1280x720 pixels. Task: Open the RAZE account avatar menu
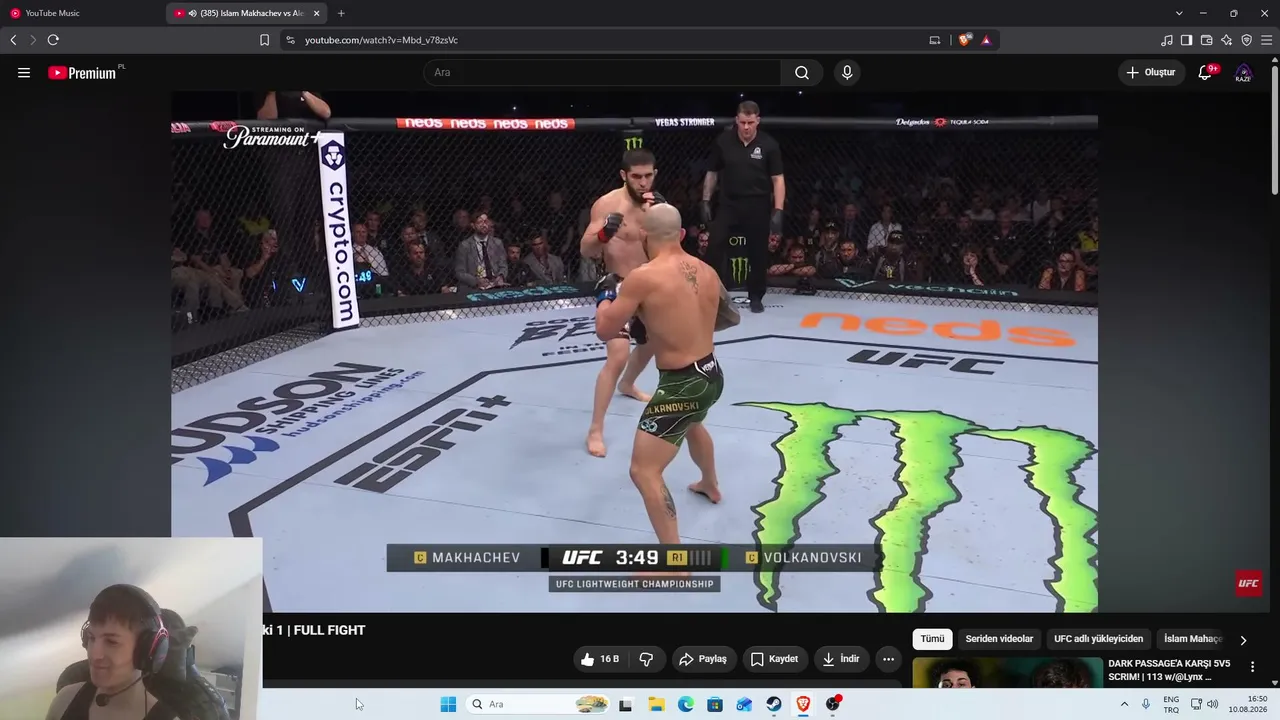click(1243, 72)
